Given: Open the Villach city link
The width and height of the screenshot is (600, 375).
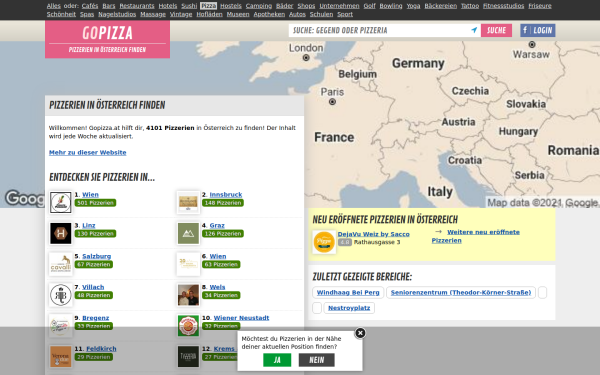Looking at the screenshot, I should click(x=93, y=287).
